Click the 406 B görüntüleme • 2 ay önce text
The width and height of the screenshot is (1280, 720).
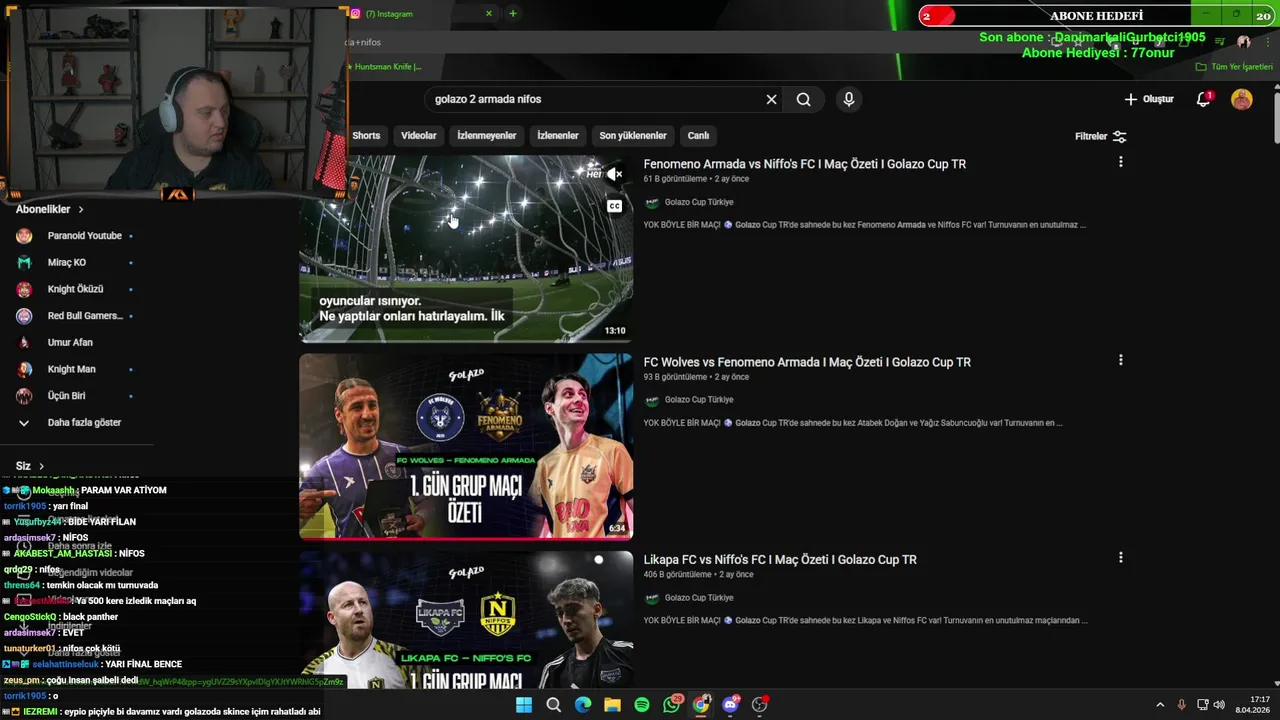click(699, 575)
